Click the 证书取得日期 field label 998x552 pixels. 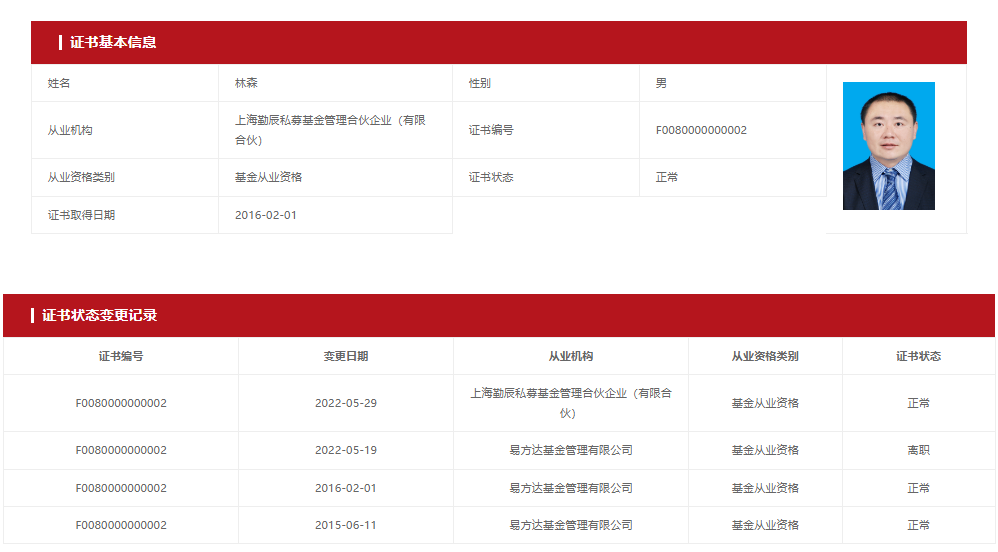pyautogui.click(x=81, y=215)
